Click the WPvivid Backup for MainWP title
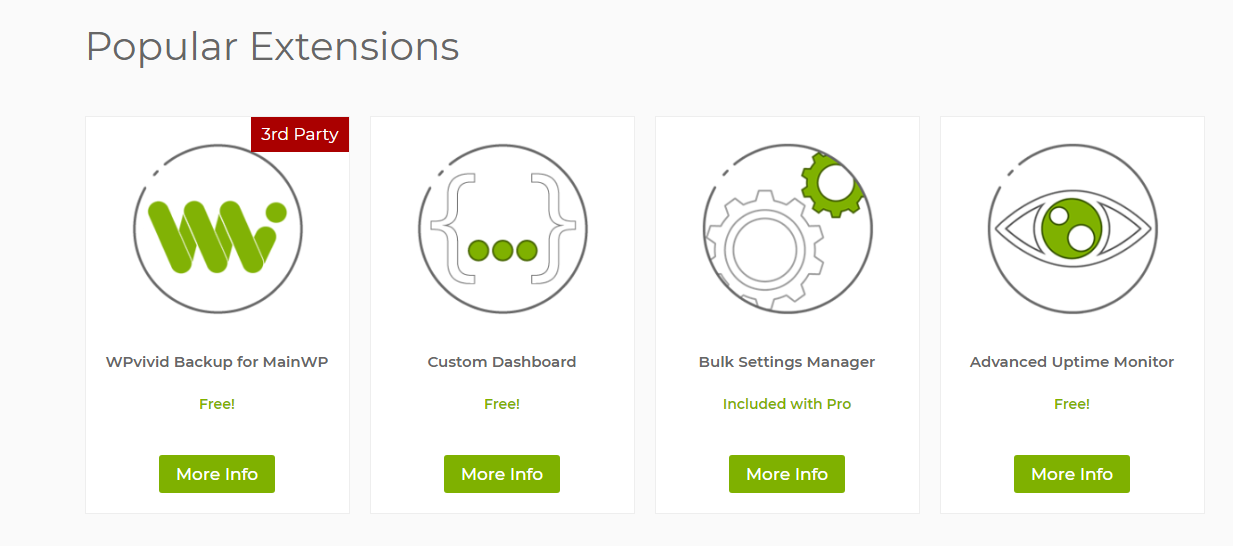The width and height of the screenshot is (1233, 546). 217,362
